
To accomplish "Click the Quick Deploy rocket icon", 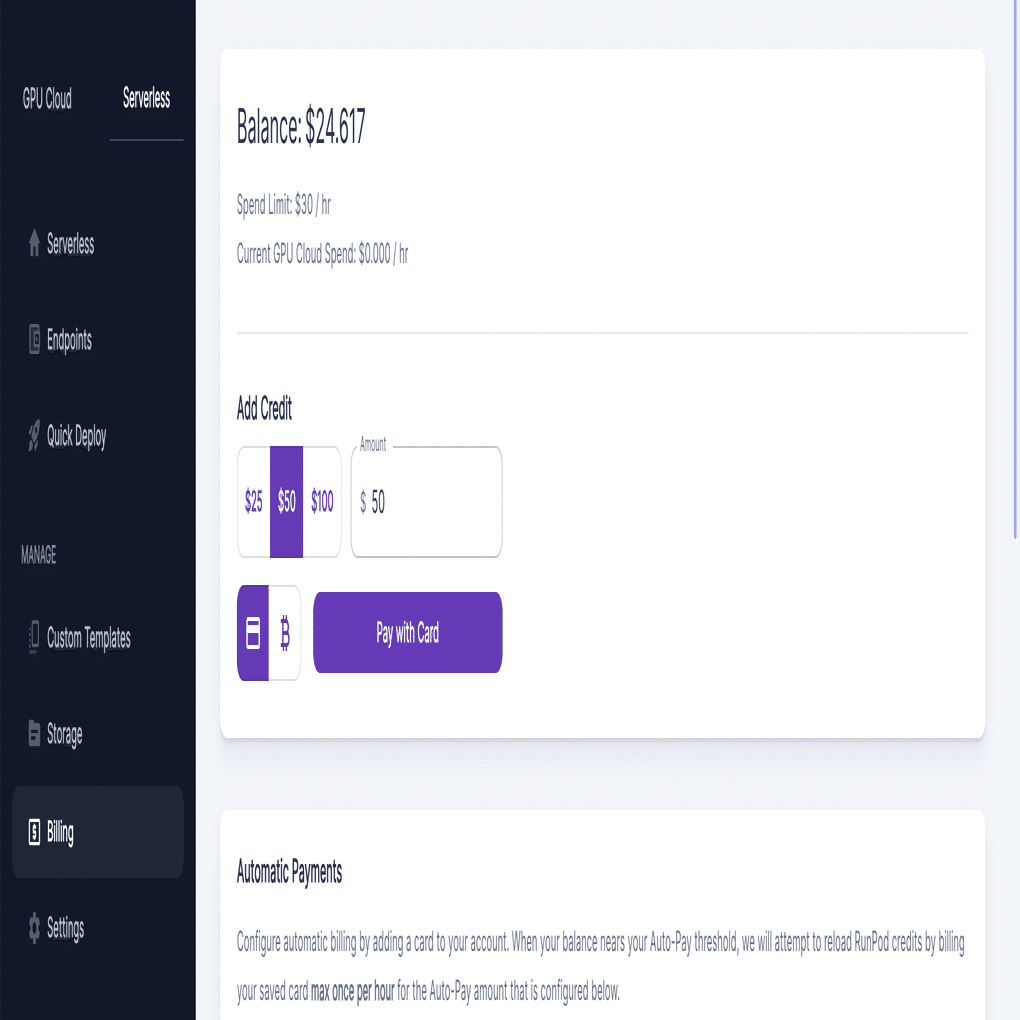I will click(34, 436).
